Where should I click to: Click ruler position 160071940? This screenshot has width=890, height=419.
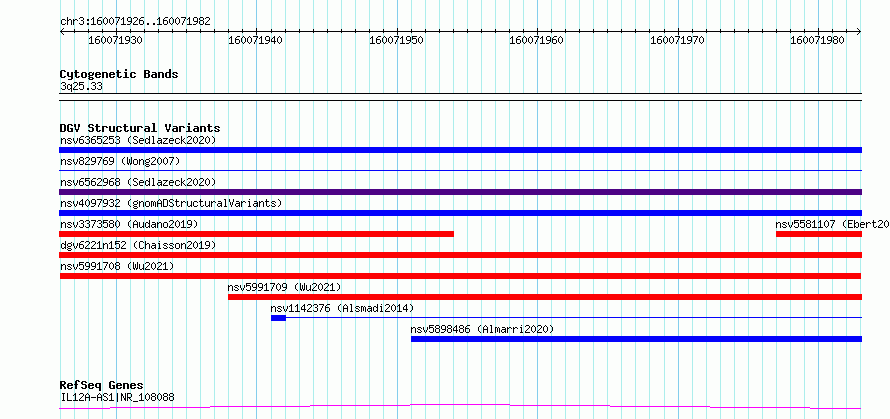[256, 40]
